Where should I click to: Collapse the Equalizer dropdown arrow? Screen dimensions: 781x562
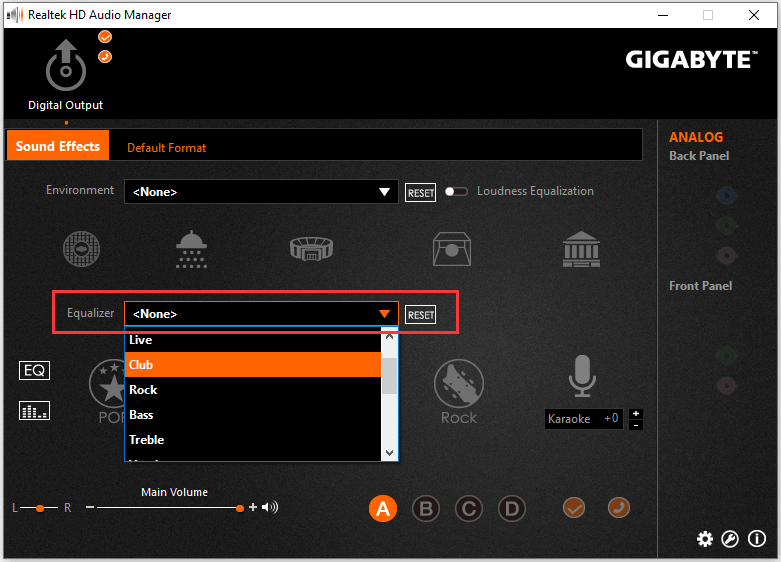point(385,314)
